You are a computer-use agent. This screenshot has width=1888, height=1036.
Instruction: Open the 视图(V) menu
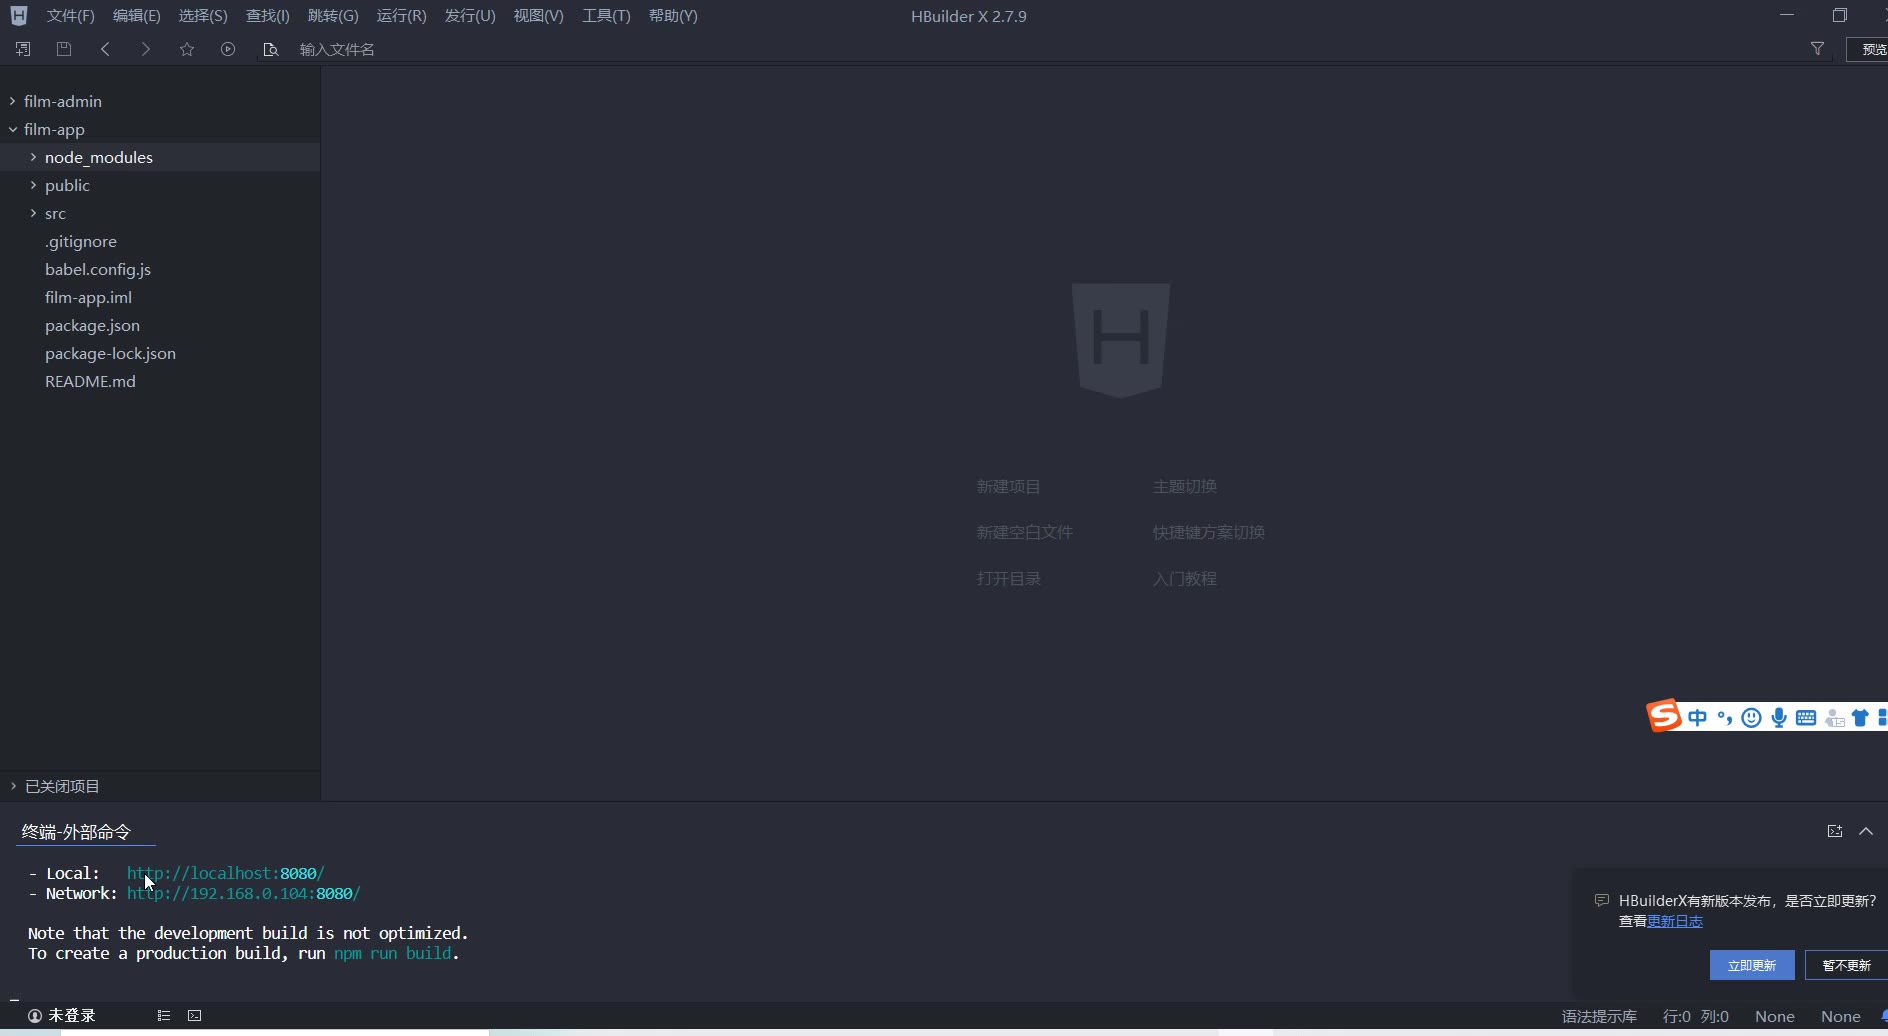click(x=538, y=16)
